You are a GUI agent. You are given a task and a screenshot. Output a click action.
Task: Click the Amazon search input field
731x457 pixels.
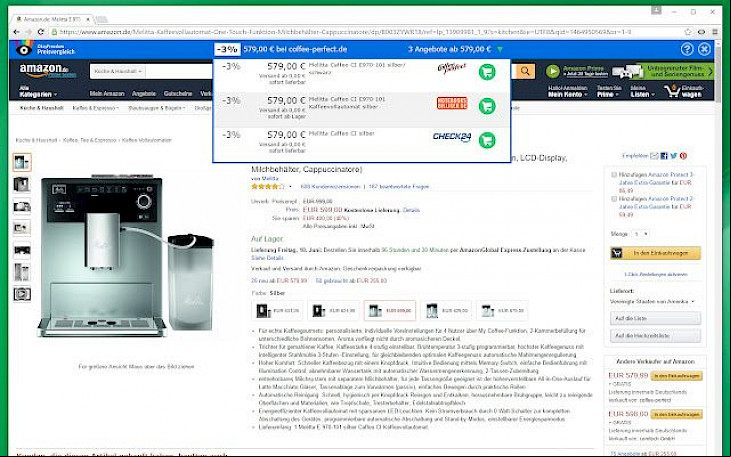(179, 71)
